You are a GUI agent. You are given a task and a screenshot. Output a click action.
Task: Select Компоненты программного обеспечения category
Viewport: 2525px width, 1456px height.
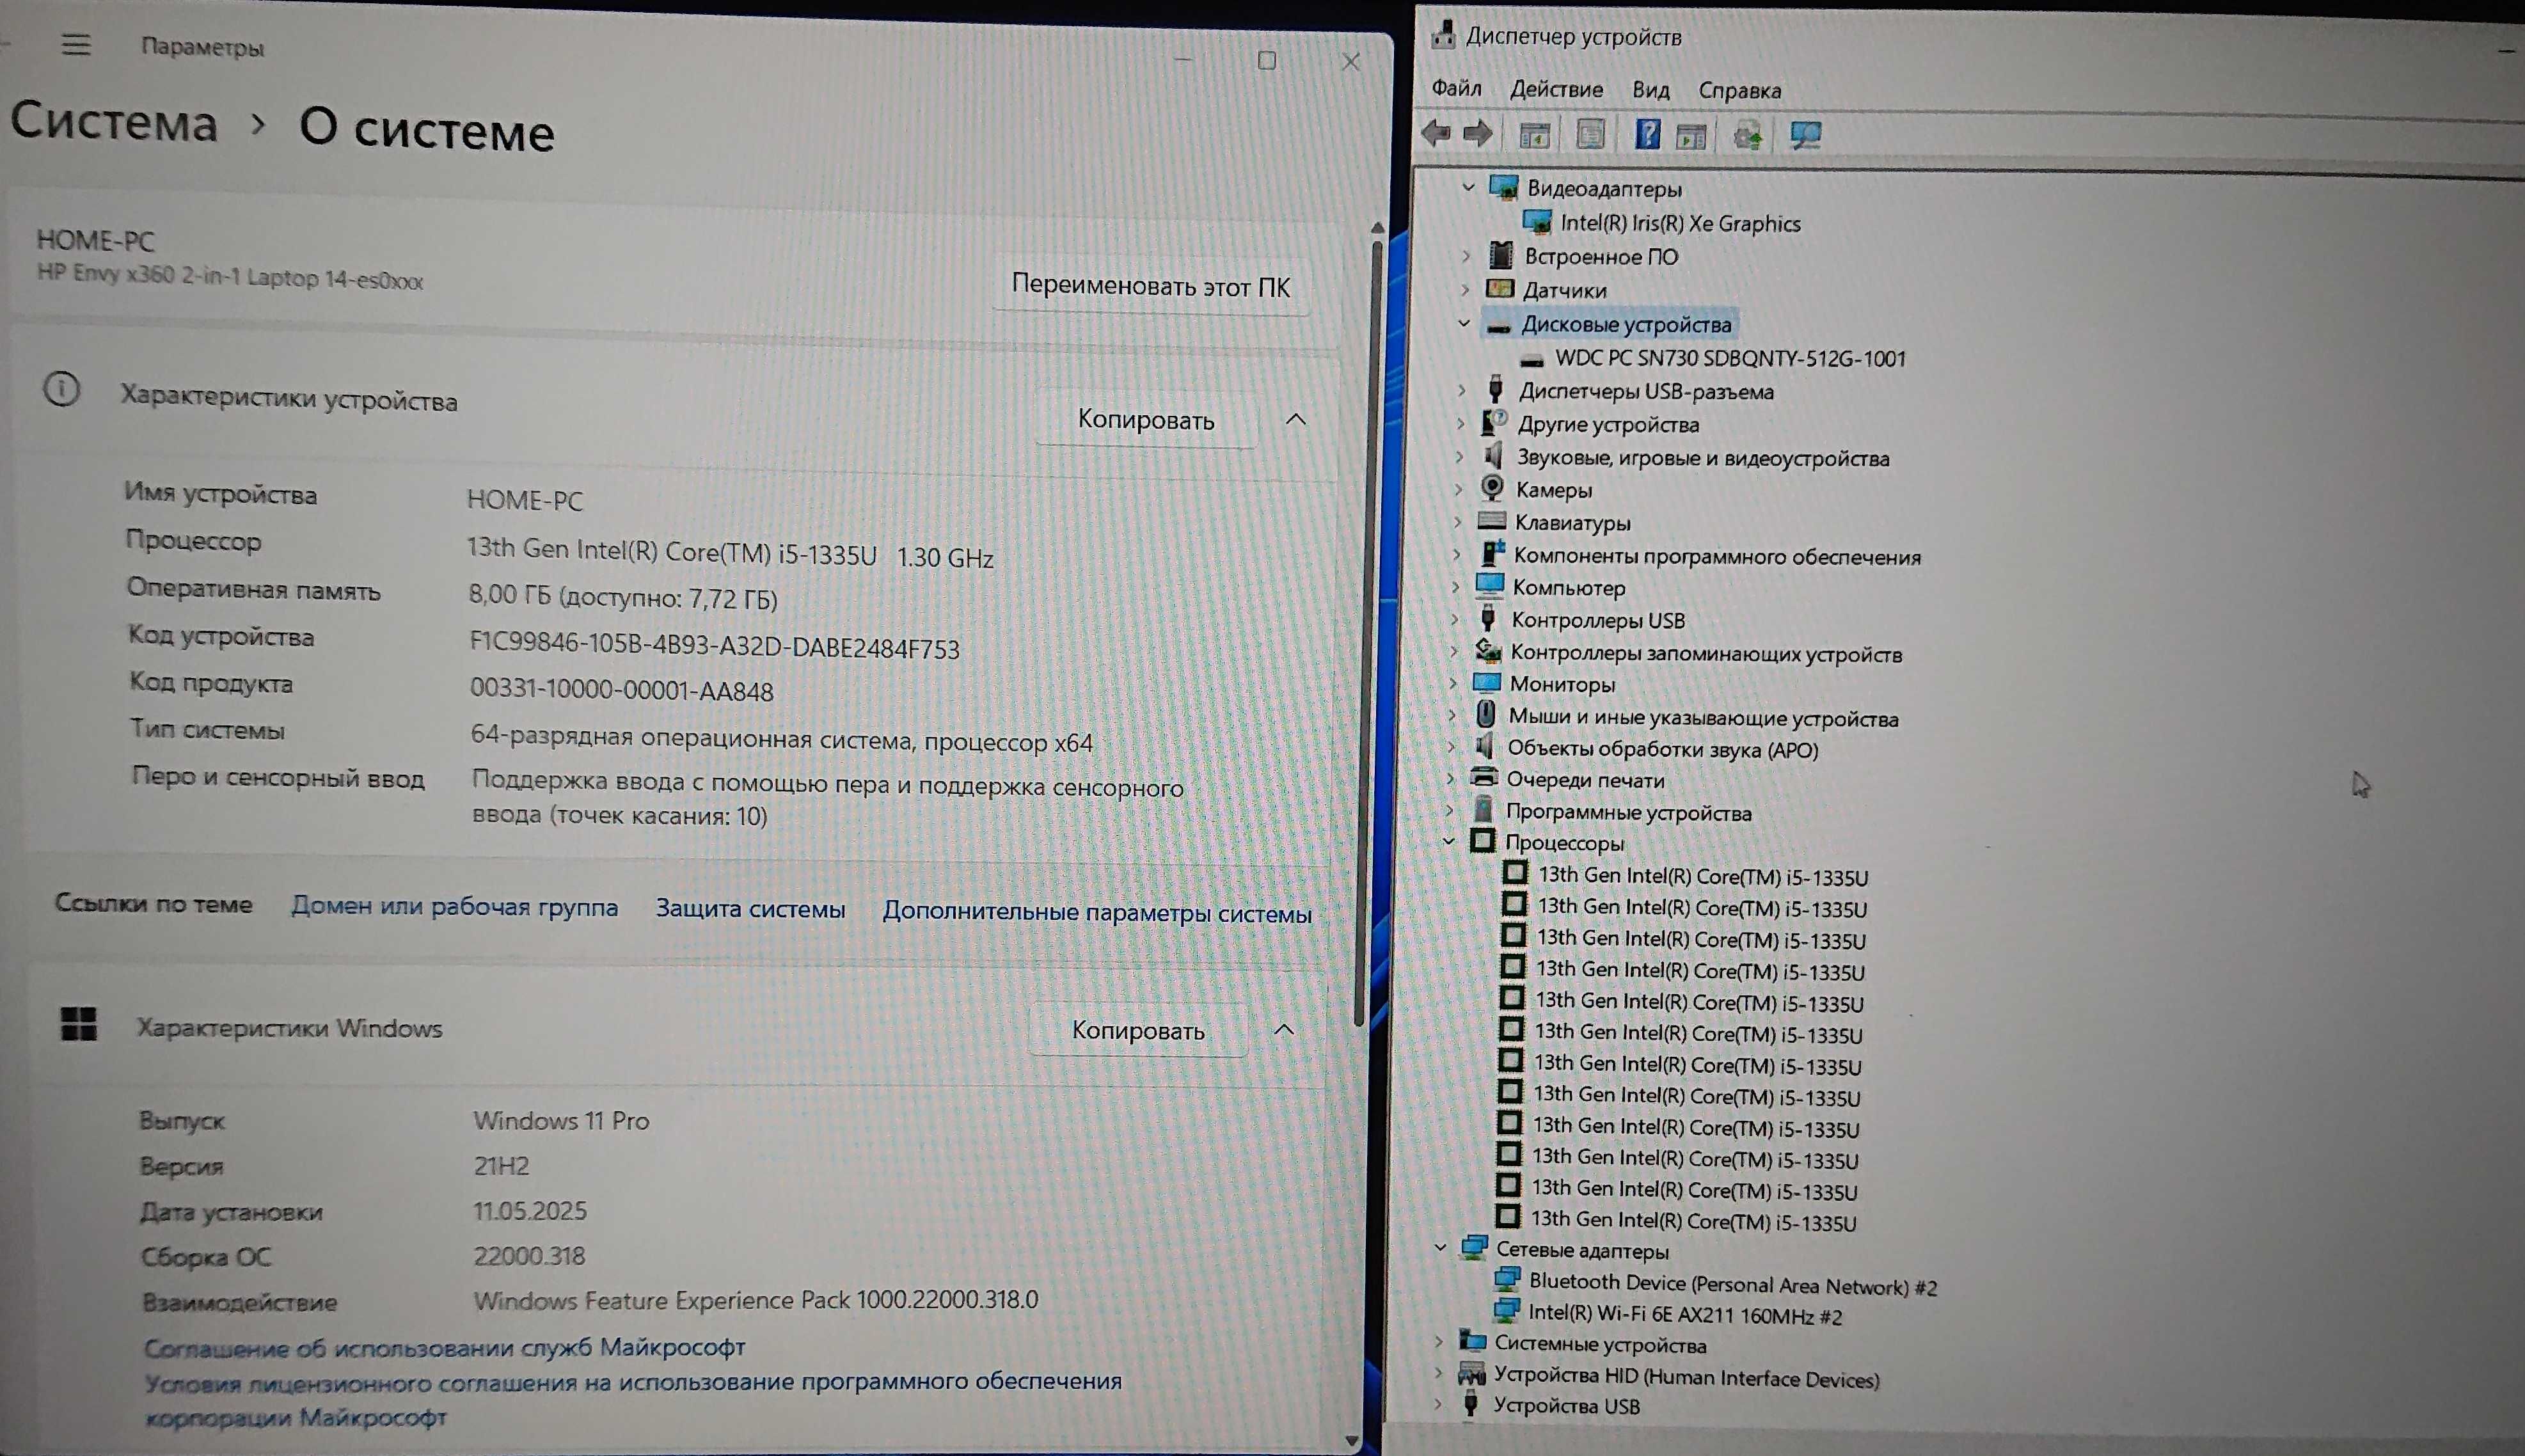coord(1717,556)
